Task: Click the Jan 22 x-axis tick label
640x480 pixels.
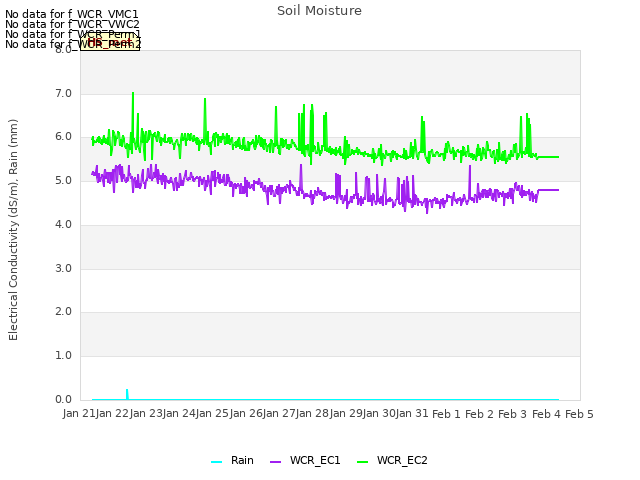Action: 113,413
